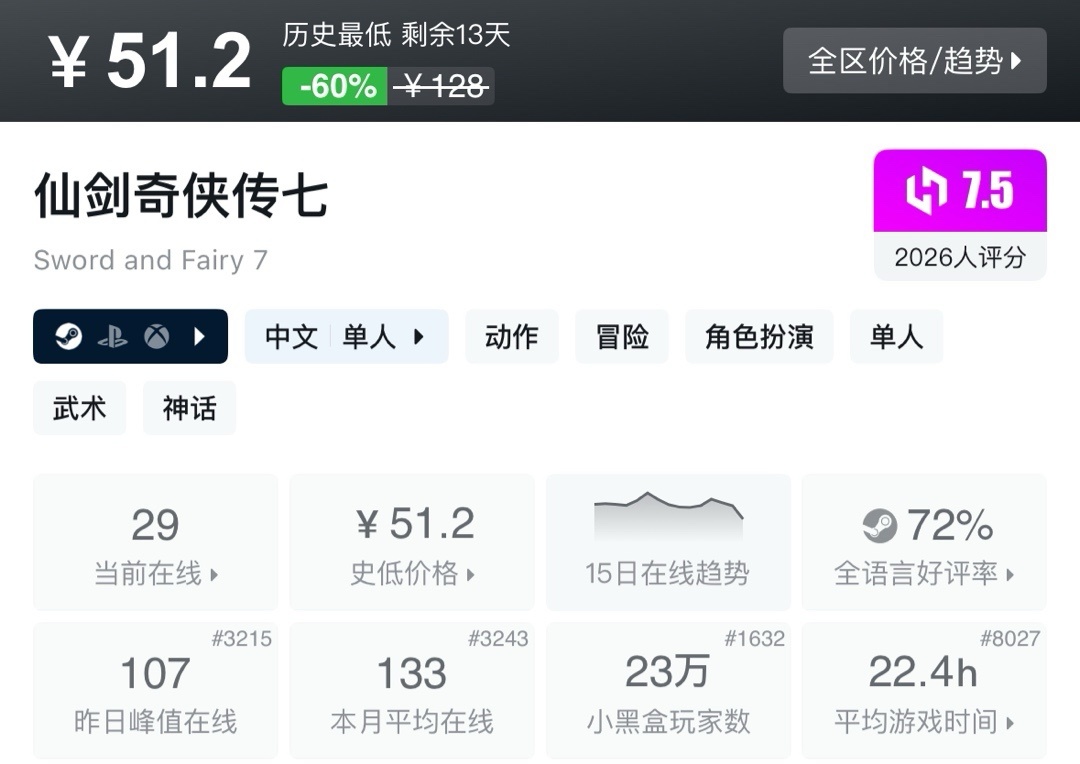Open the 史低价格 lowest price card

click(412, 542)
